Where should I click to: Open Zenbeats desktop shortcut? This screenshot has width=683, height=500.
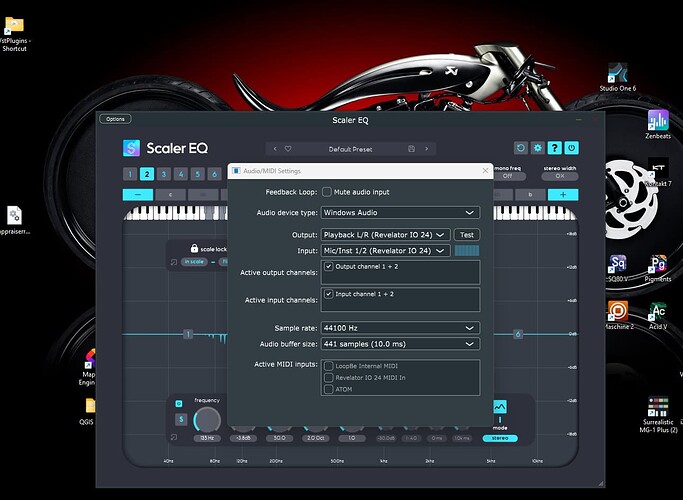coord(658,124)
